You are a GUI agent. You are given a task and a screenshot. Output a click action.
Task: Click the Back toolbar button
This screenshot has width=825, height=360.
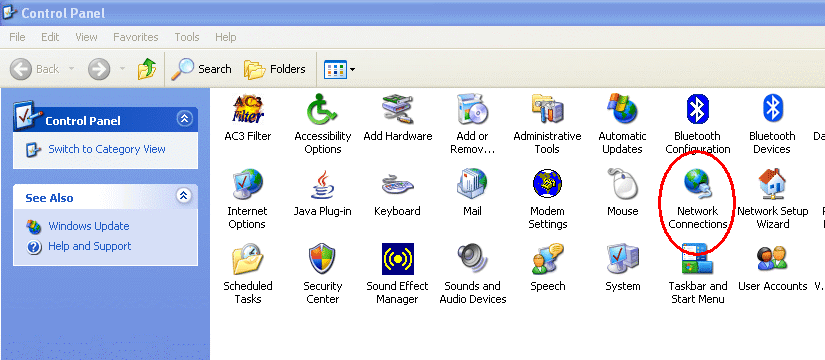(x=35, y=69)
